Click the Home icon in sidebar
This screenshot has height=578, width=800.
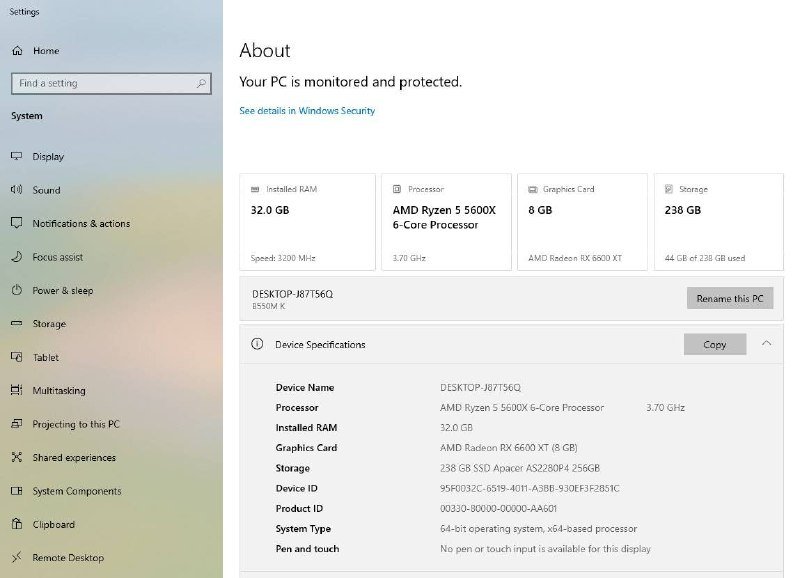17,51
